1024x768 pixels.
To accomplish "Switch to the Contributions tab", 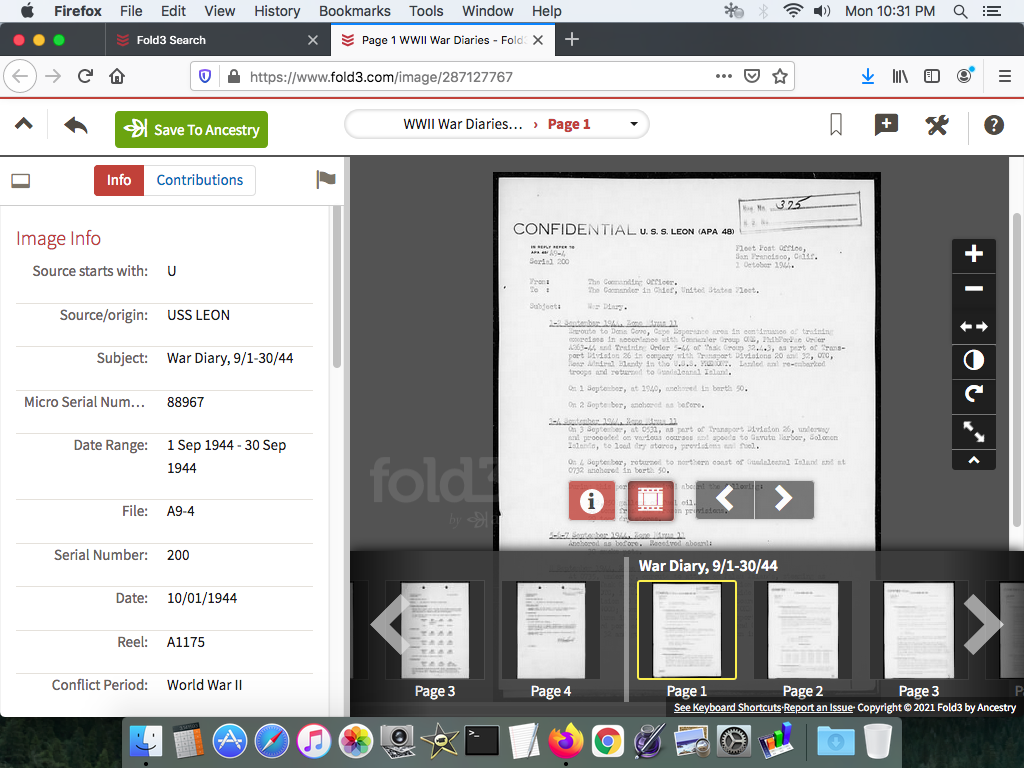I will [199, 180].
